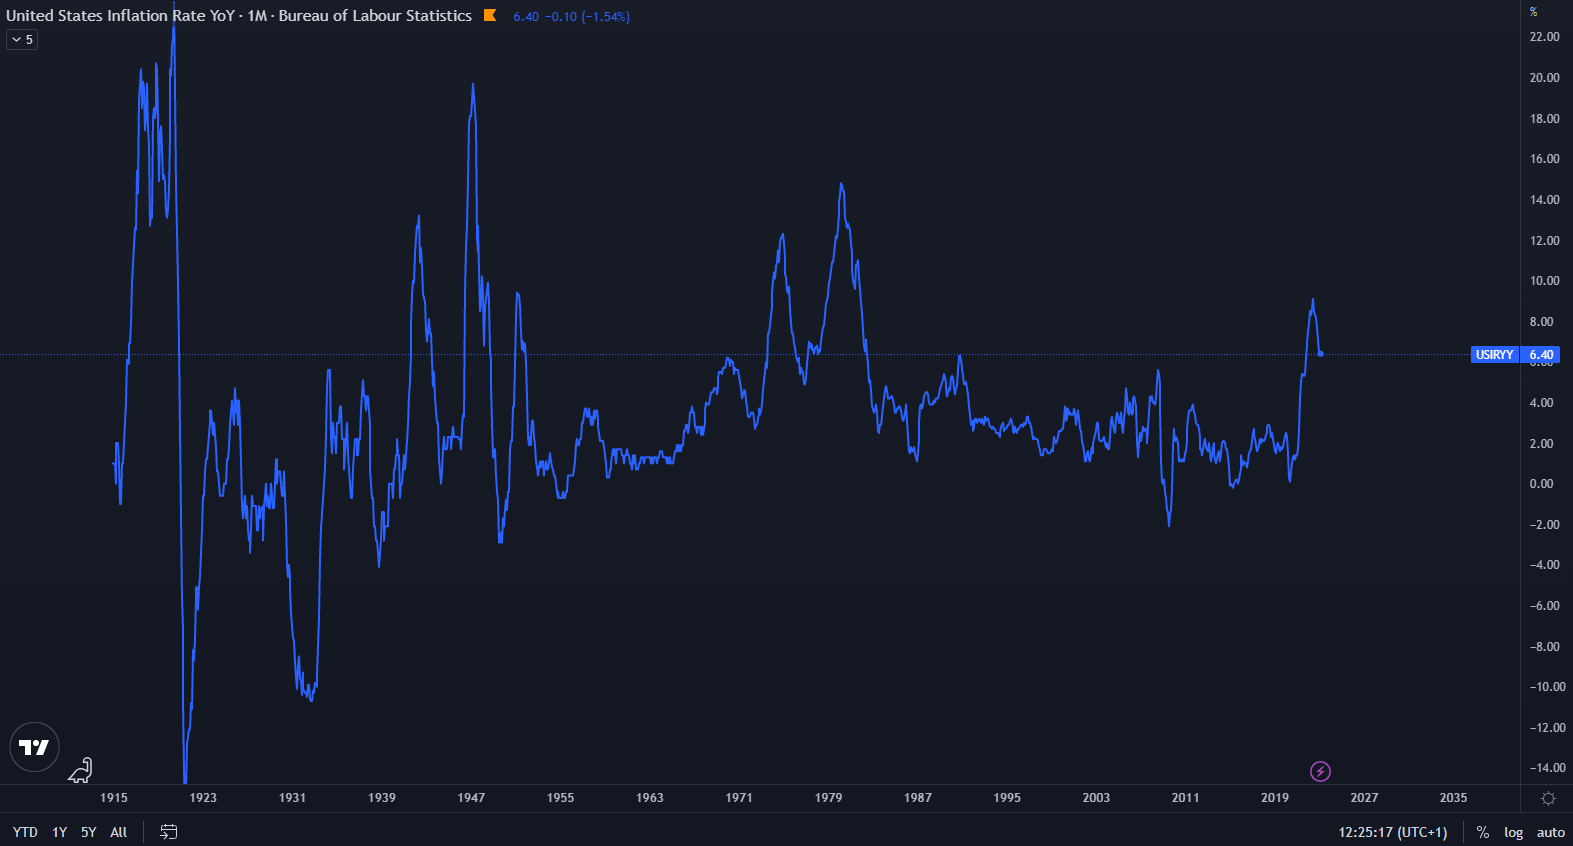Toggle auto scale mode

[1550, 832]
